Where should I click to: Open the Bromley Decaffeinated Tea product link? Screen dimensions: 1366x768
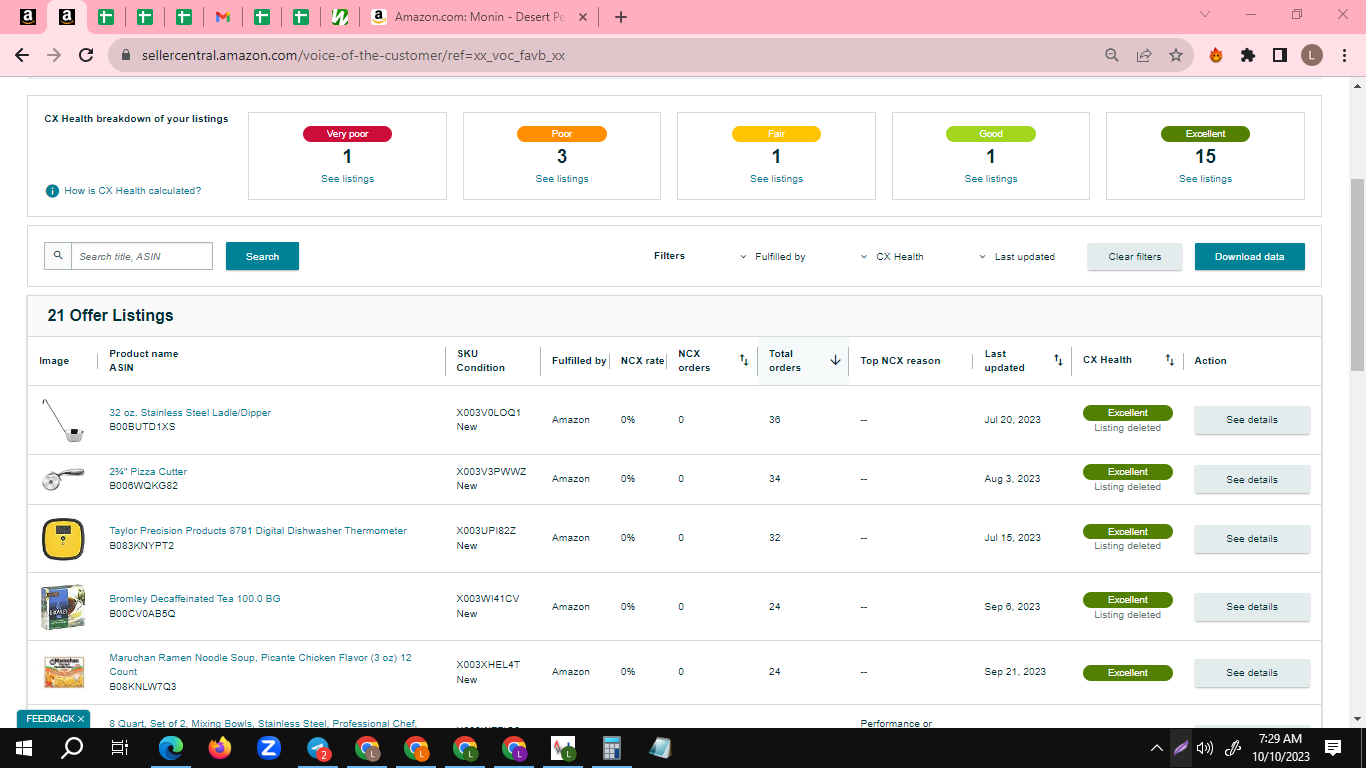[195, 599]
